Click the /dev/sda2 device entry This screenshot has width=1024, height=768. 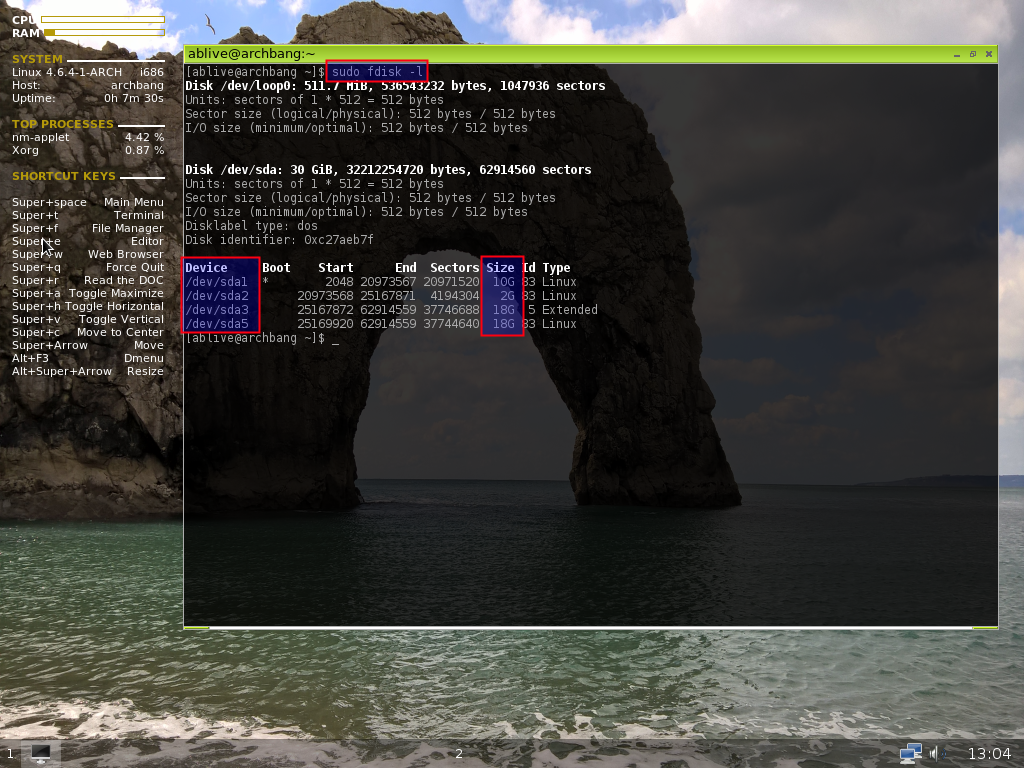coord(216,296)
